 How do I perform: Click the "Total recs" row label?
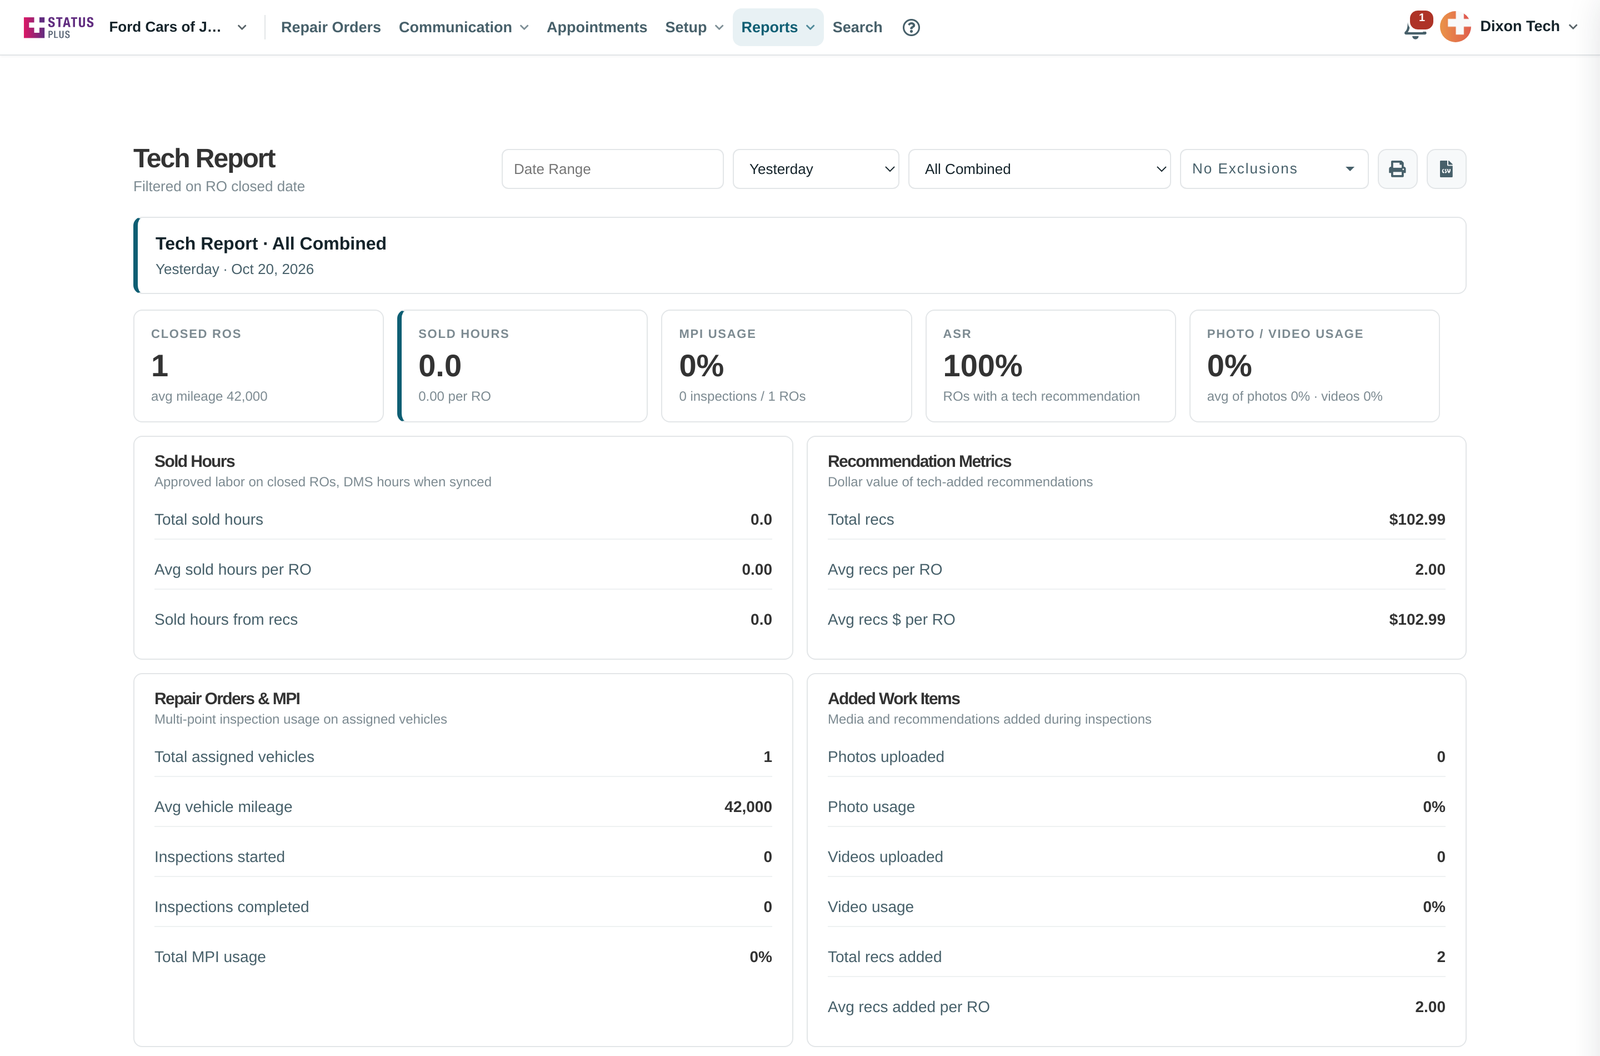click(x=861, y=520)
